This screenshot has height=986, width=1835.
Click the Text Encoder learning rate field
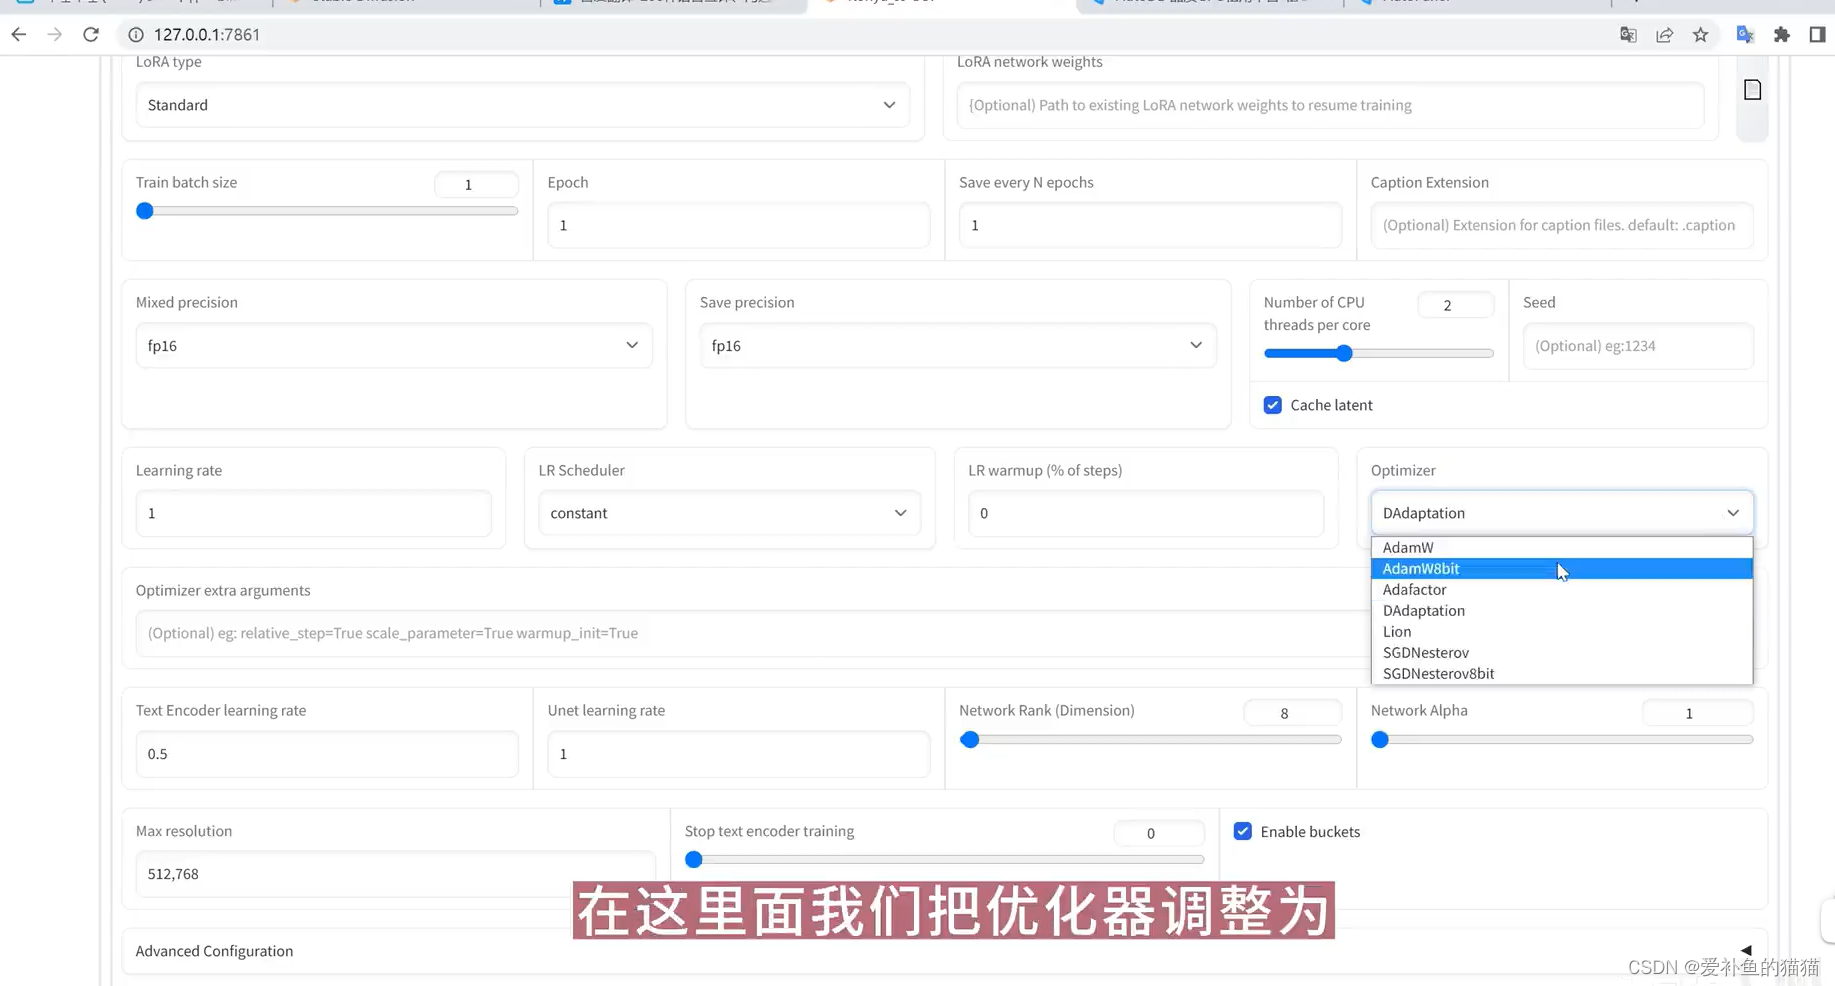click(327, 753)
